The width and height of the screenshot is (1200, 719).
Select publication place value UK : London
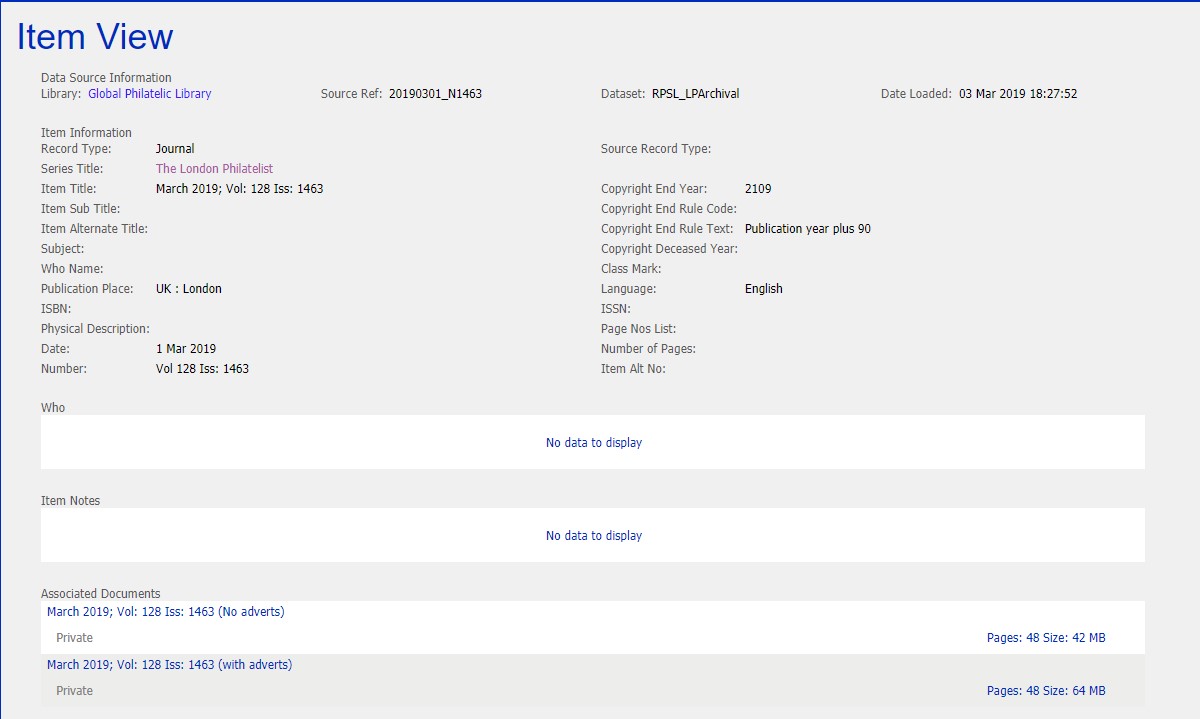click(x=189, y=289)
